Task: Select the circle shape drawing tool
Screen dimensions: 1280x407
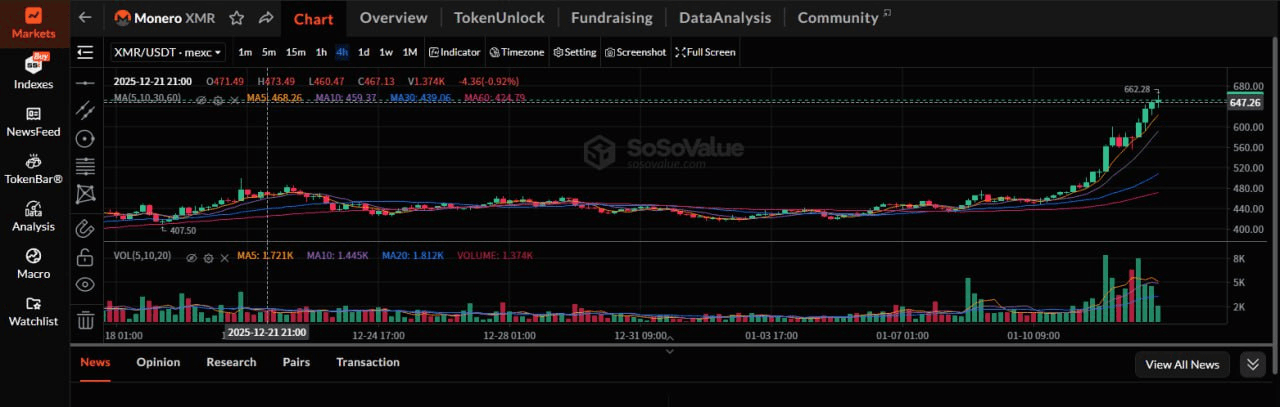Action: 85,138
